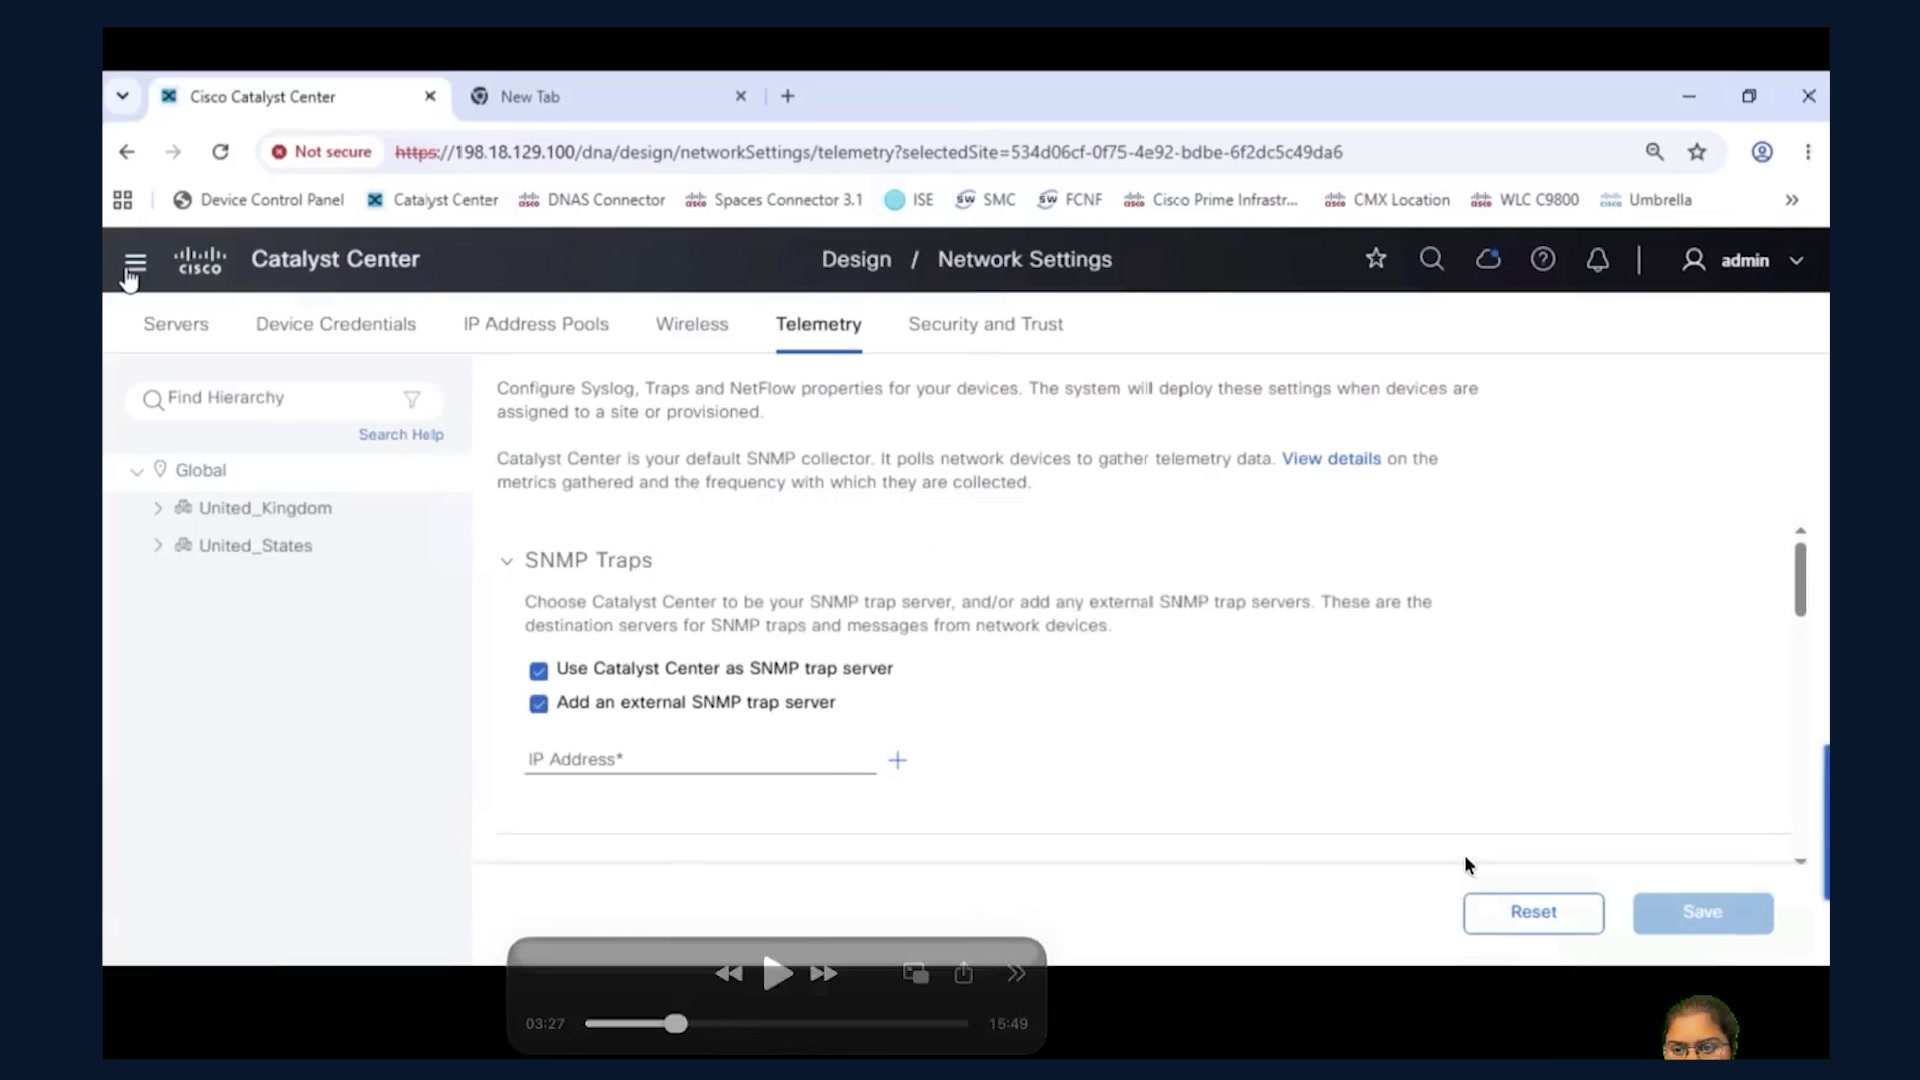1920x1080 pixels.
Task: Open the Security and Trust tab
Action: pyautogui.click(x=986, y=324)
